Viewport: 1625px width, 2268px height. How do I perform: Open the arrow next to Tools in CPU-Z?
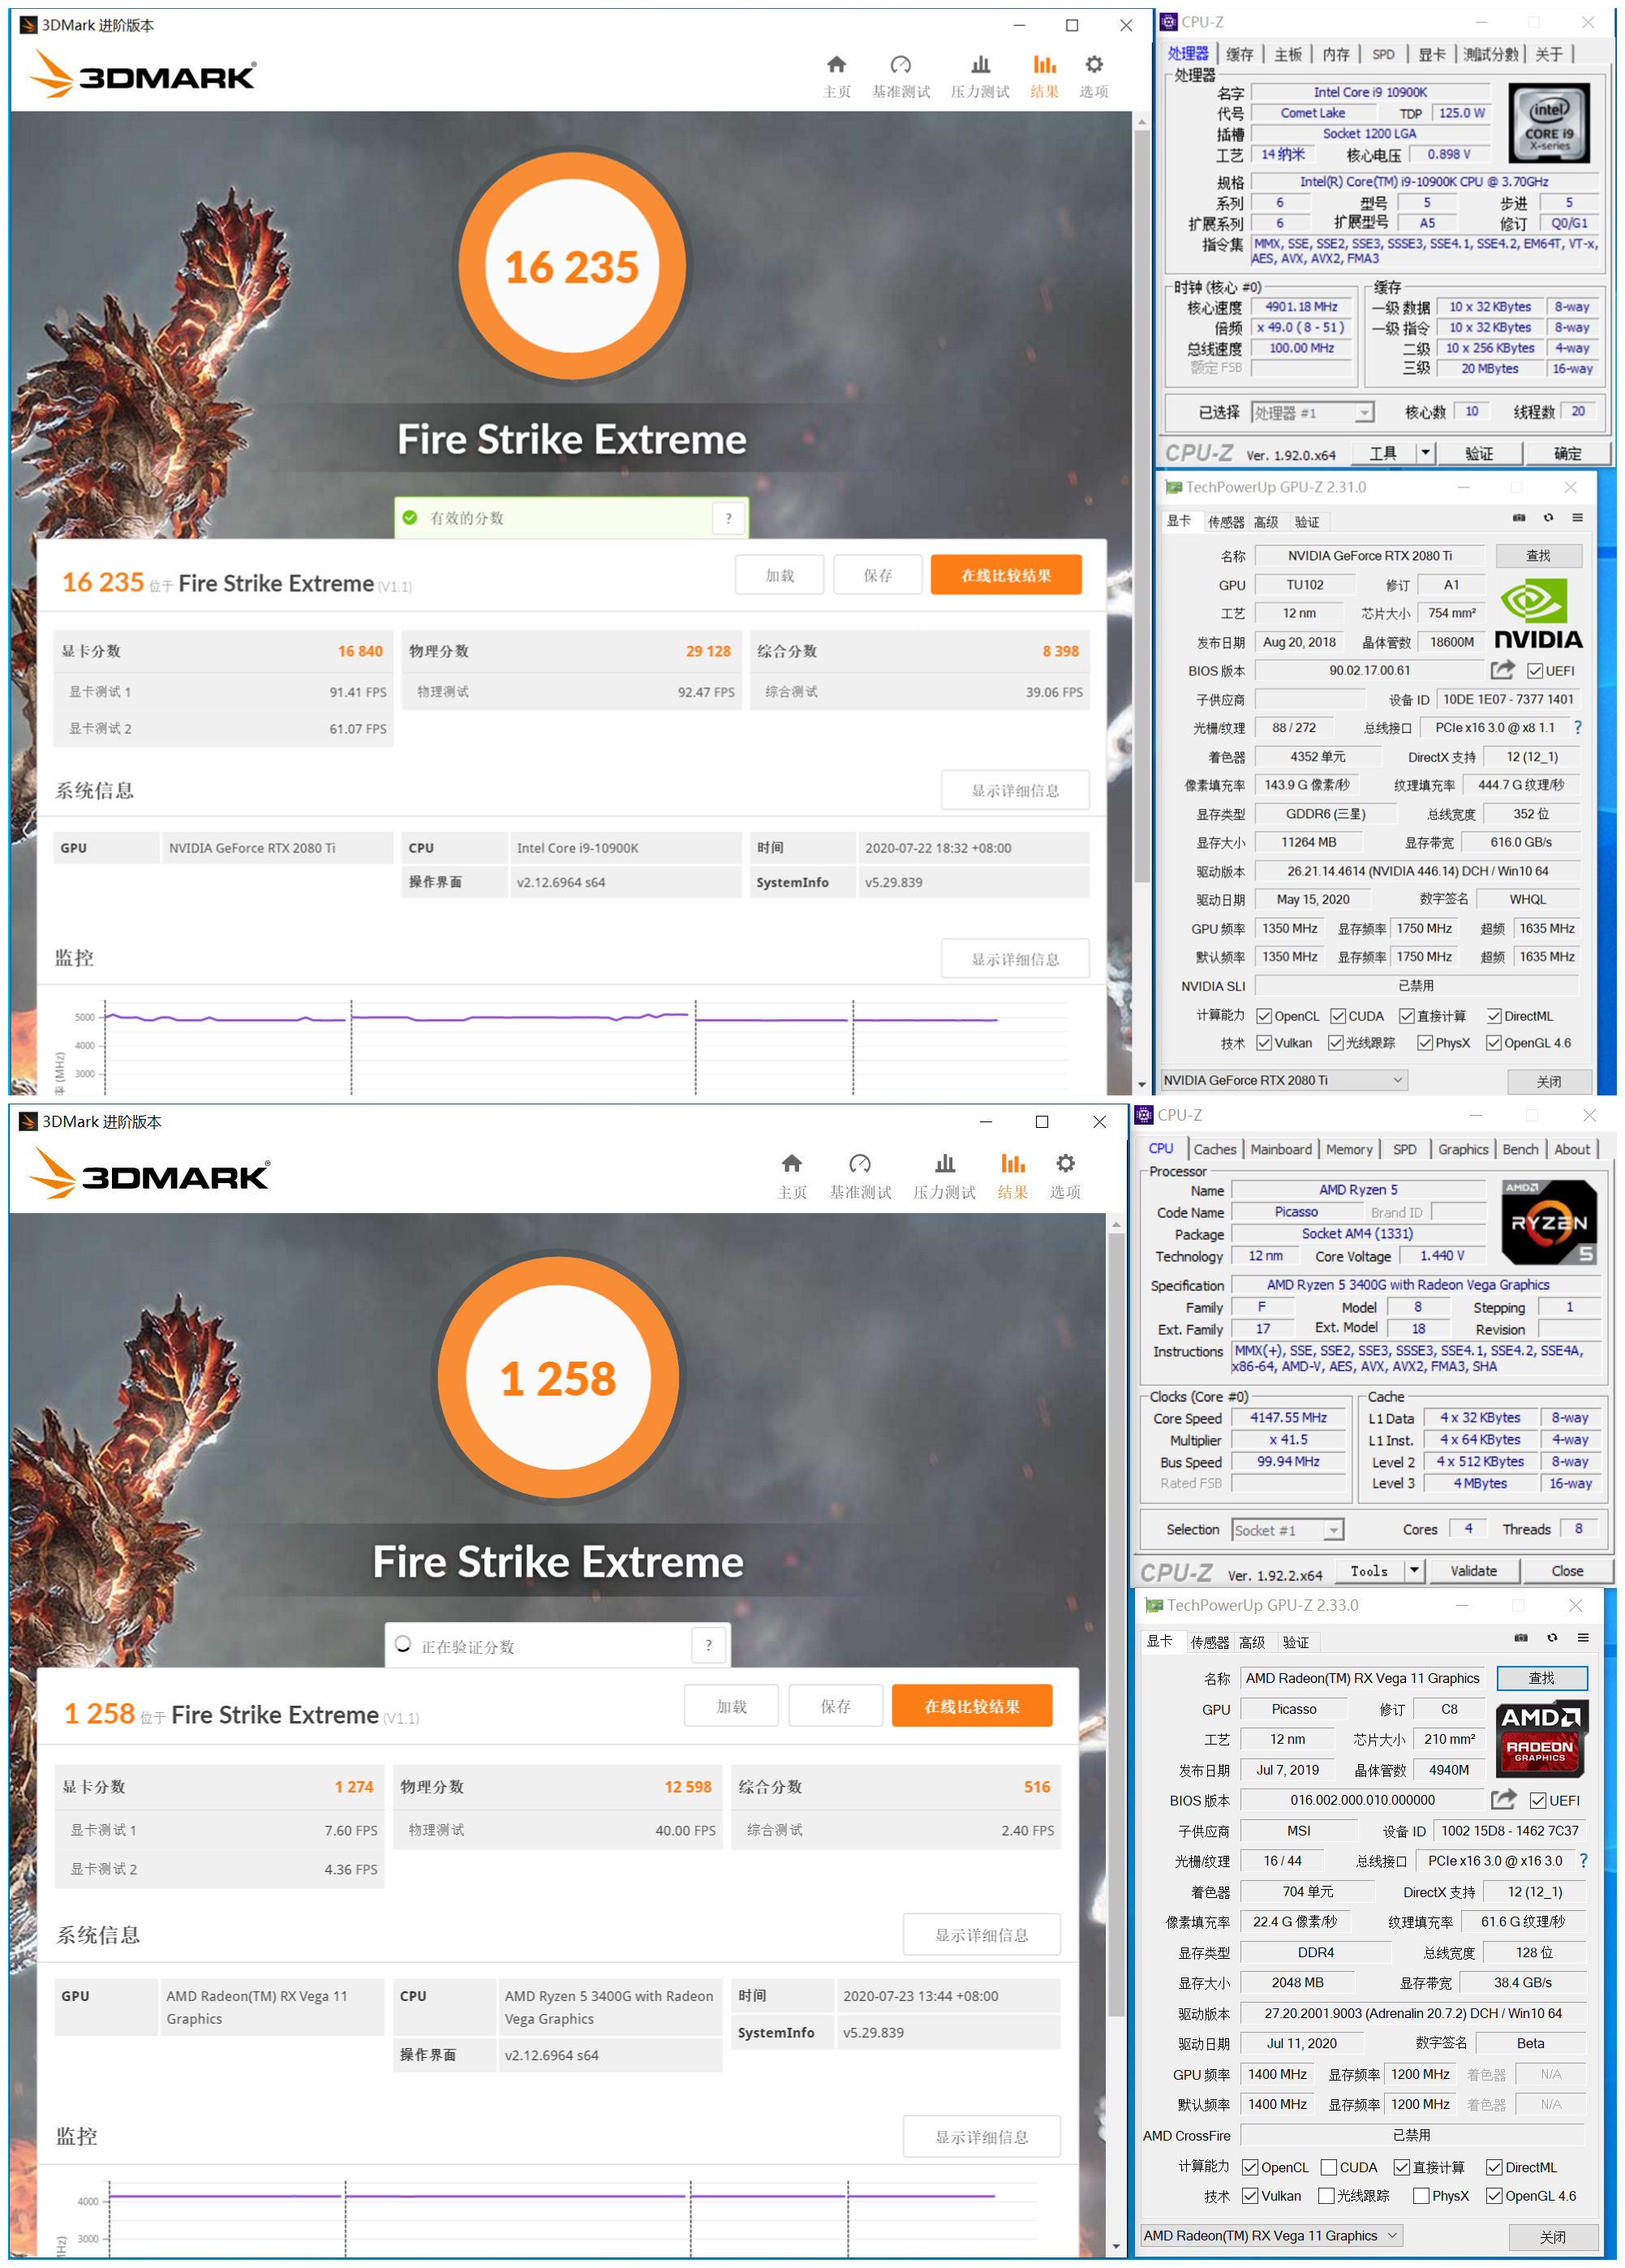(1413, 1570)
